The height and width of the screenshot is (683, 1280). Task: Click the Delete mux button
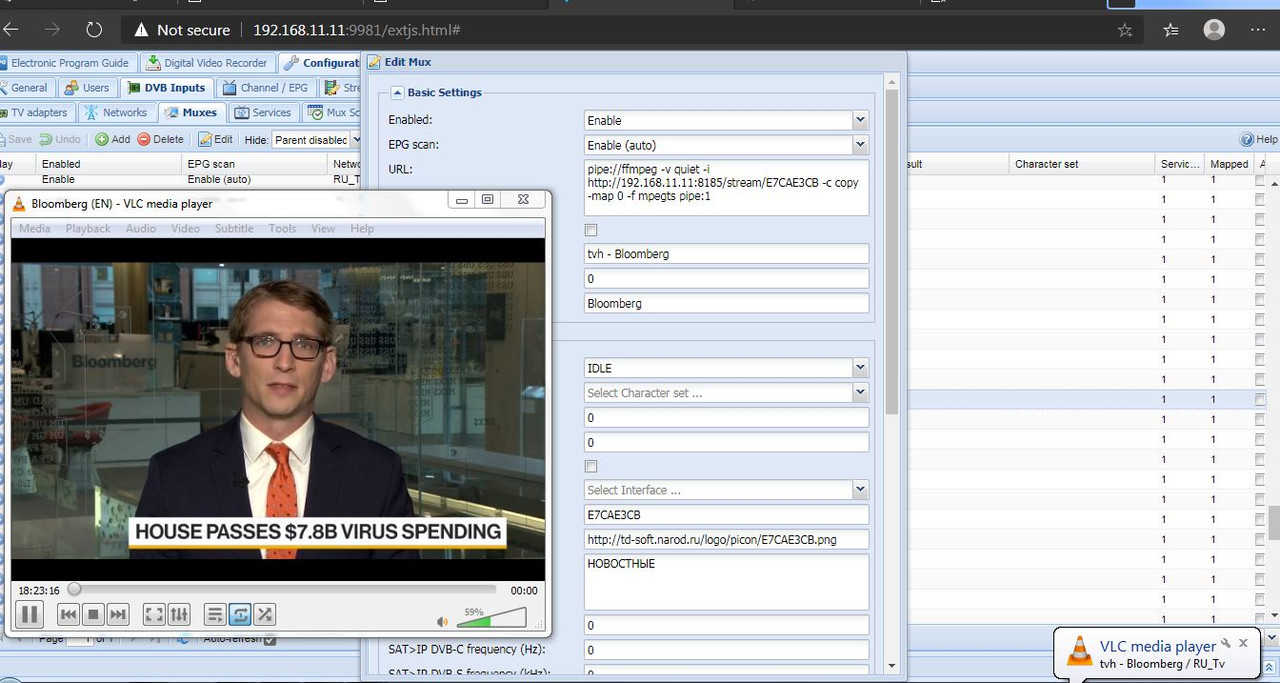(x=161, y=139)
